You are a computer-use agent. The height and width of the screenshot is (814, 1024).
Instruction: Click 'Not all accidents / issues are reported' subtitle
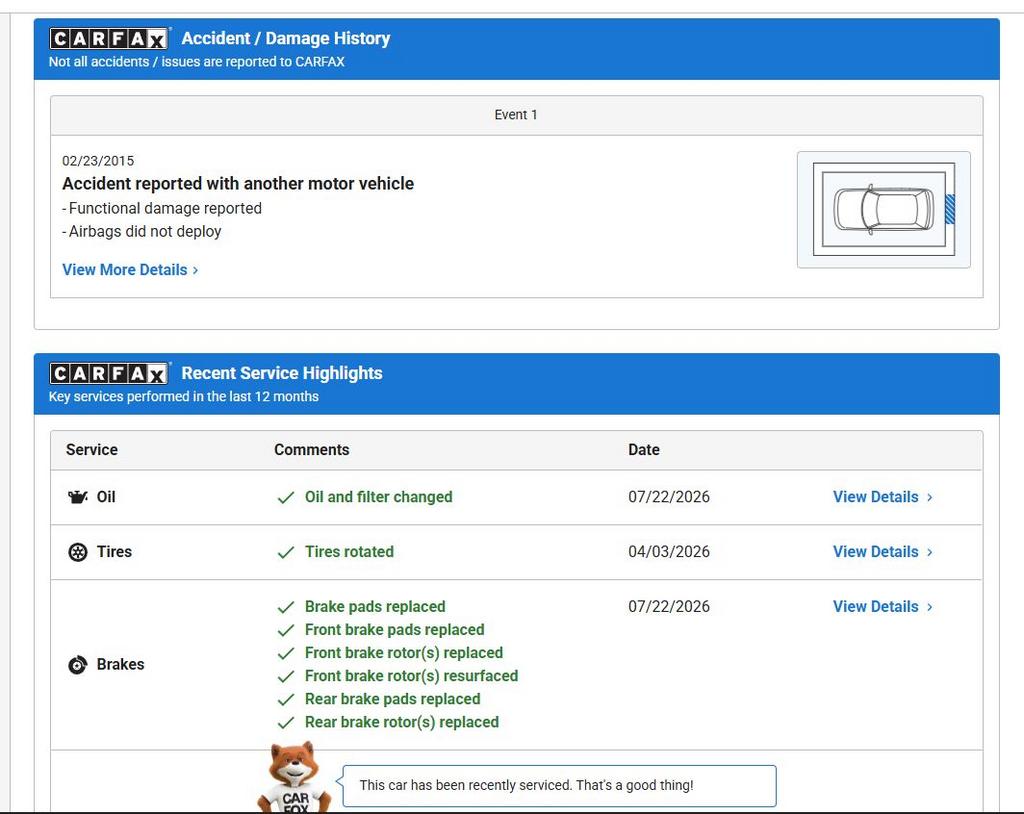coord(197,62)
